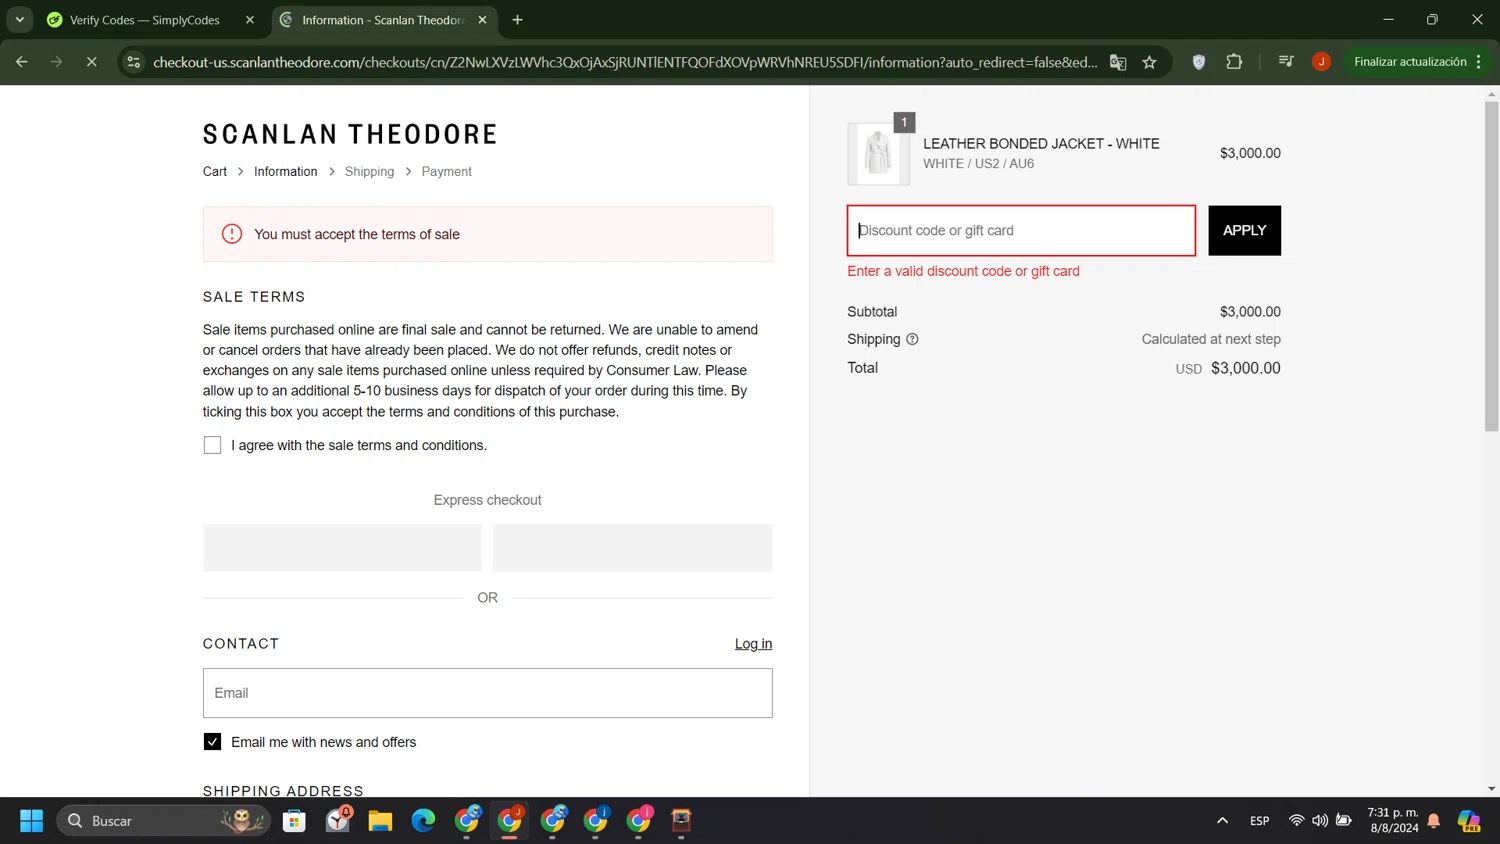Translate this page icon

coord(1118,62)
